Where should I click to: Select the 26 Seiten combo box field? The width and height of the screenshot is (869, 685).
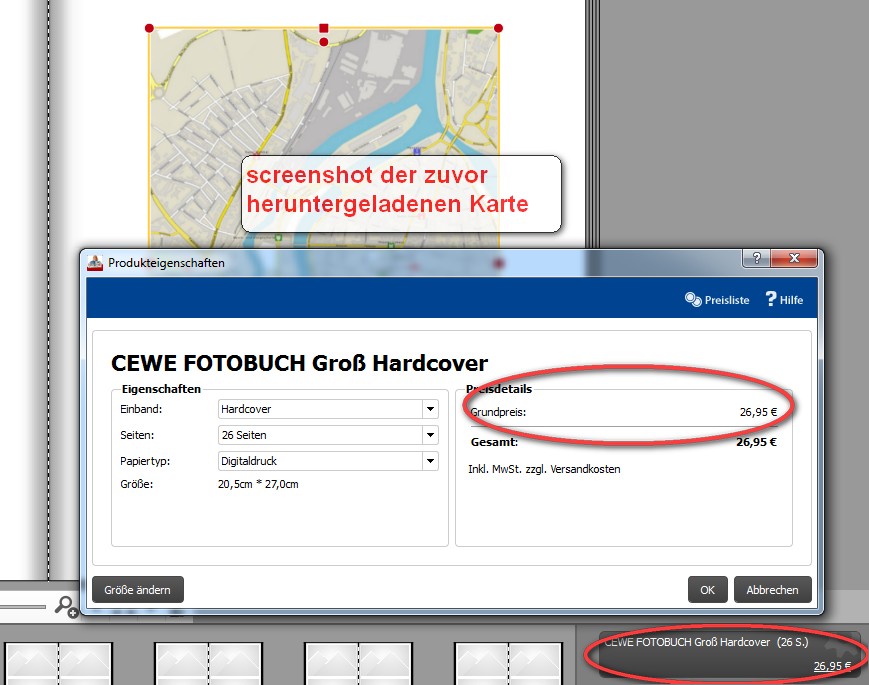(328, 435)
